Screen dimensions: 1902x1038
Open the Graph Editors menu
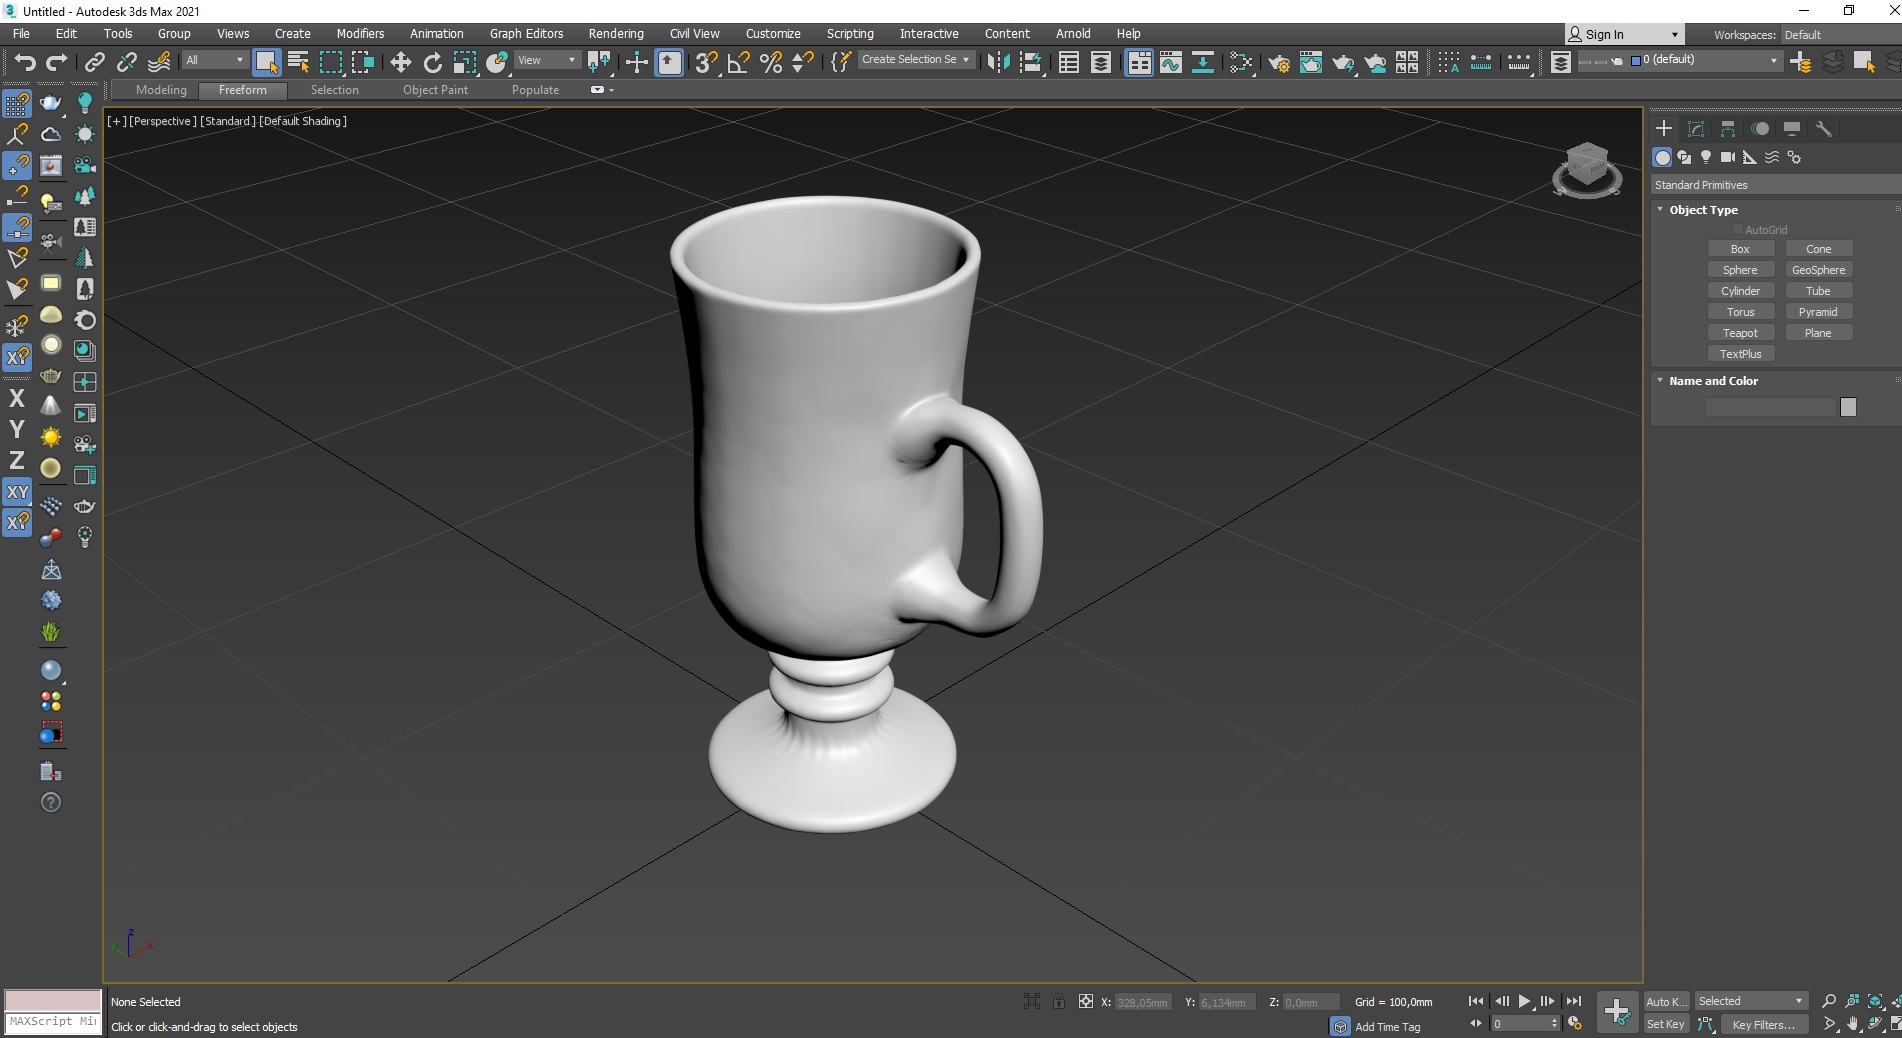pos(527,34)
